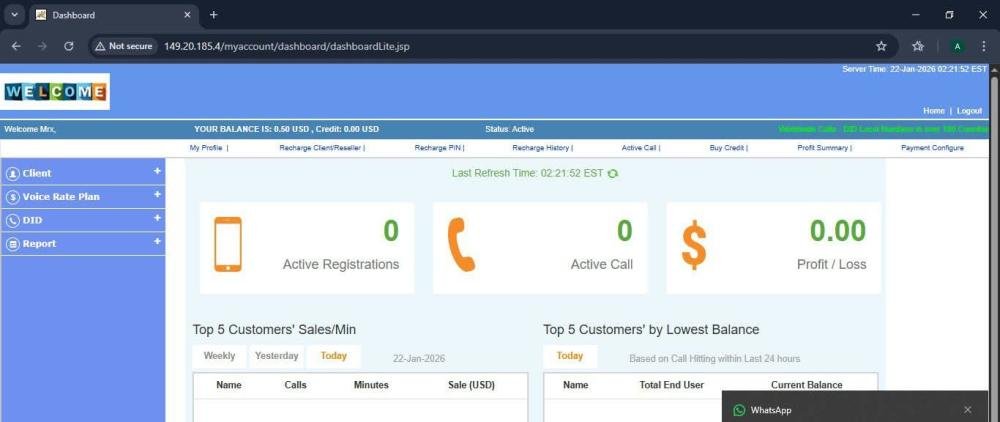Click the Not secure site information badge
This screenshot has height=422, width=1000.
[x=123, y=46]
